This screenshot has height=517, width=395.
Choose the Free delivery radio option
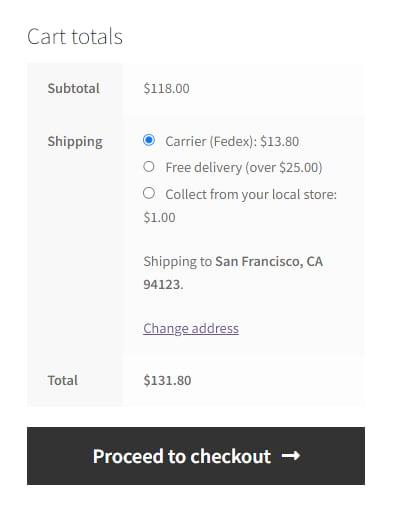(x=149, y=166)
